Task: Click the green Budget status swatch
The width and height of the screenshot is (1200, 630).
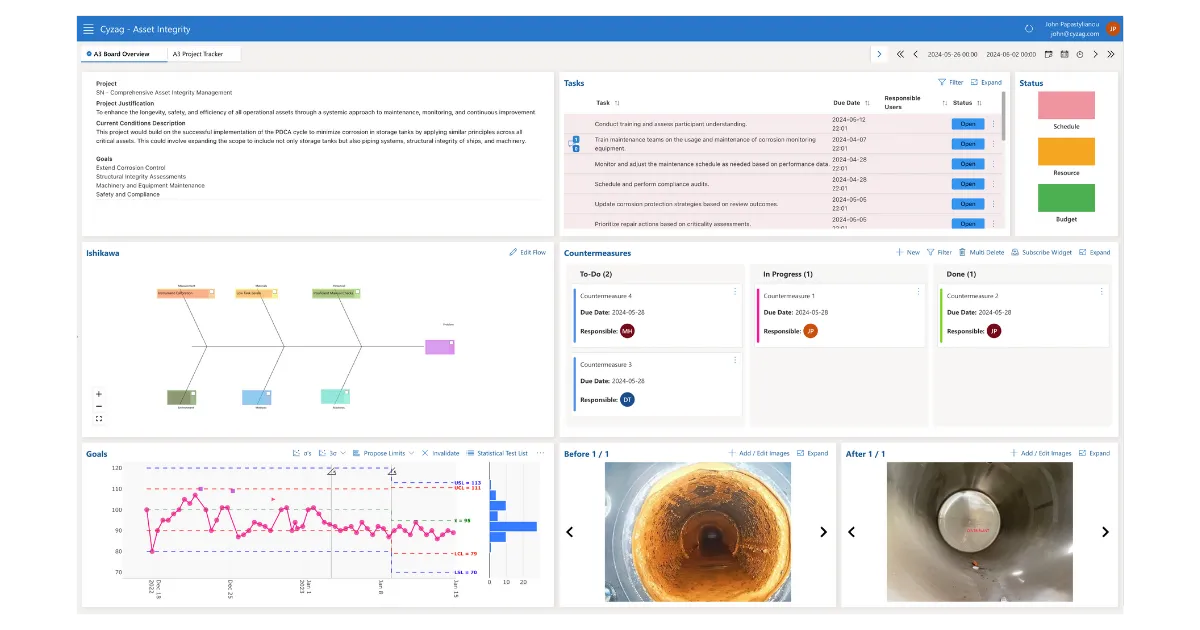Action: (1066, 197)
